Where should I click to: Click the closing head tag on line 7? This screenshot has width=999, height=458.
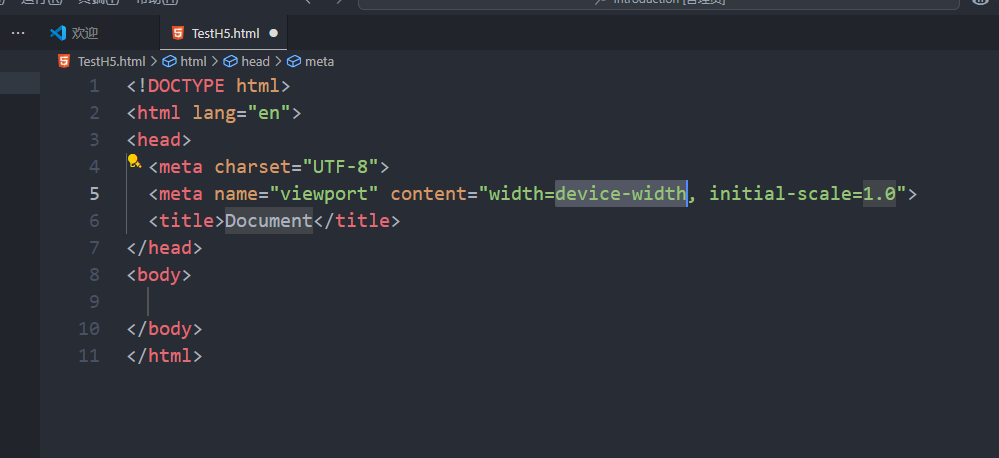pos(164,248)
